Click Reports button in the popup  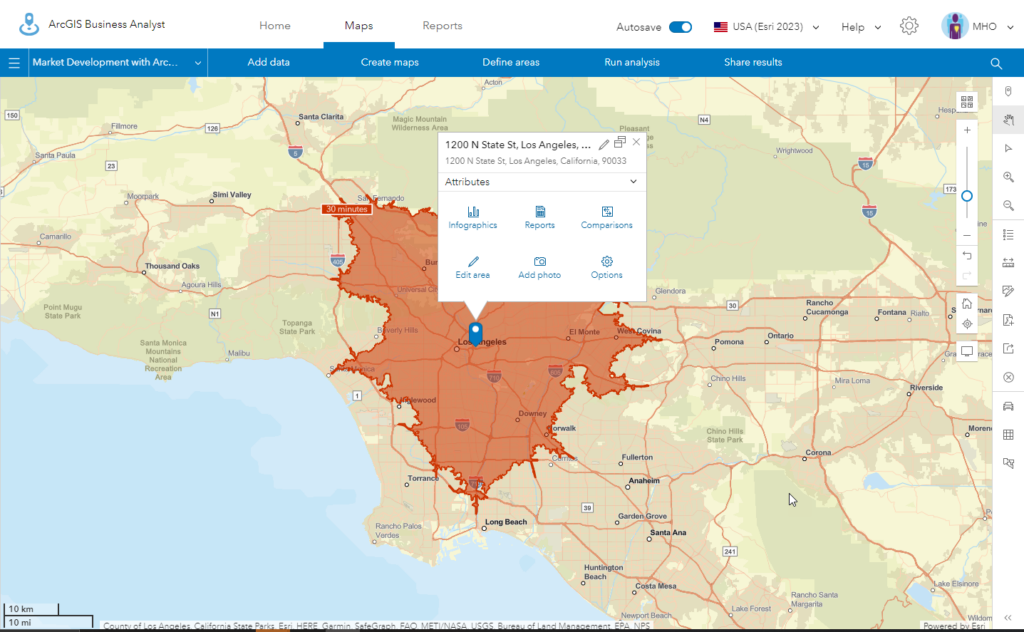(x=539, y=217)
